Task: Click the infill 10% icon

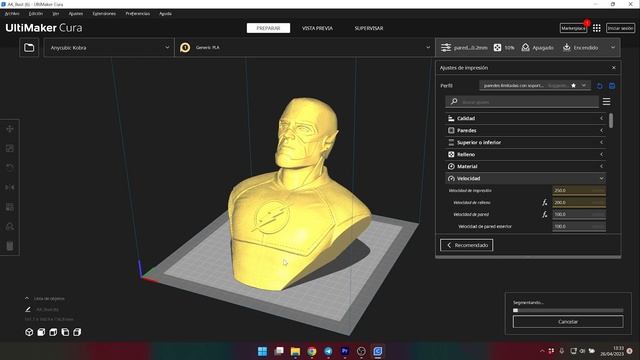Action: pos(497,48)
